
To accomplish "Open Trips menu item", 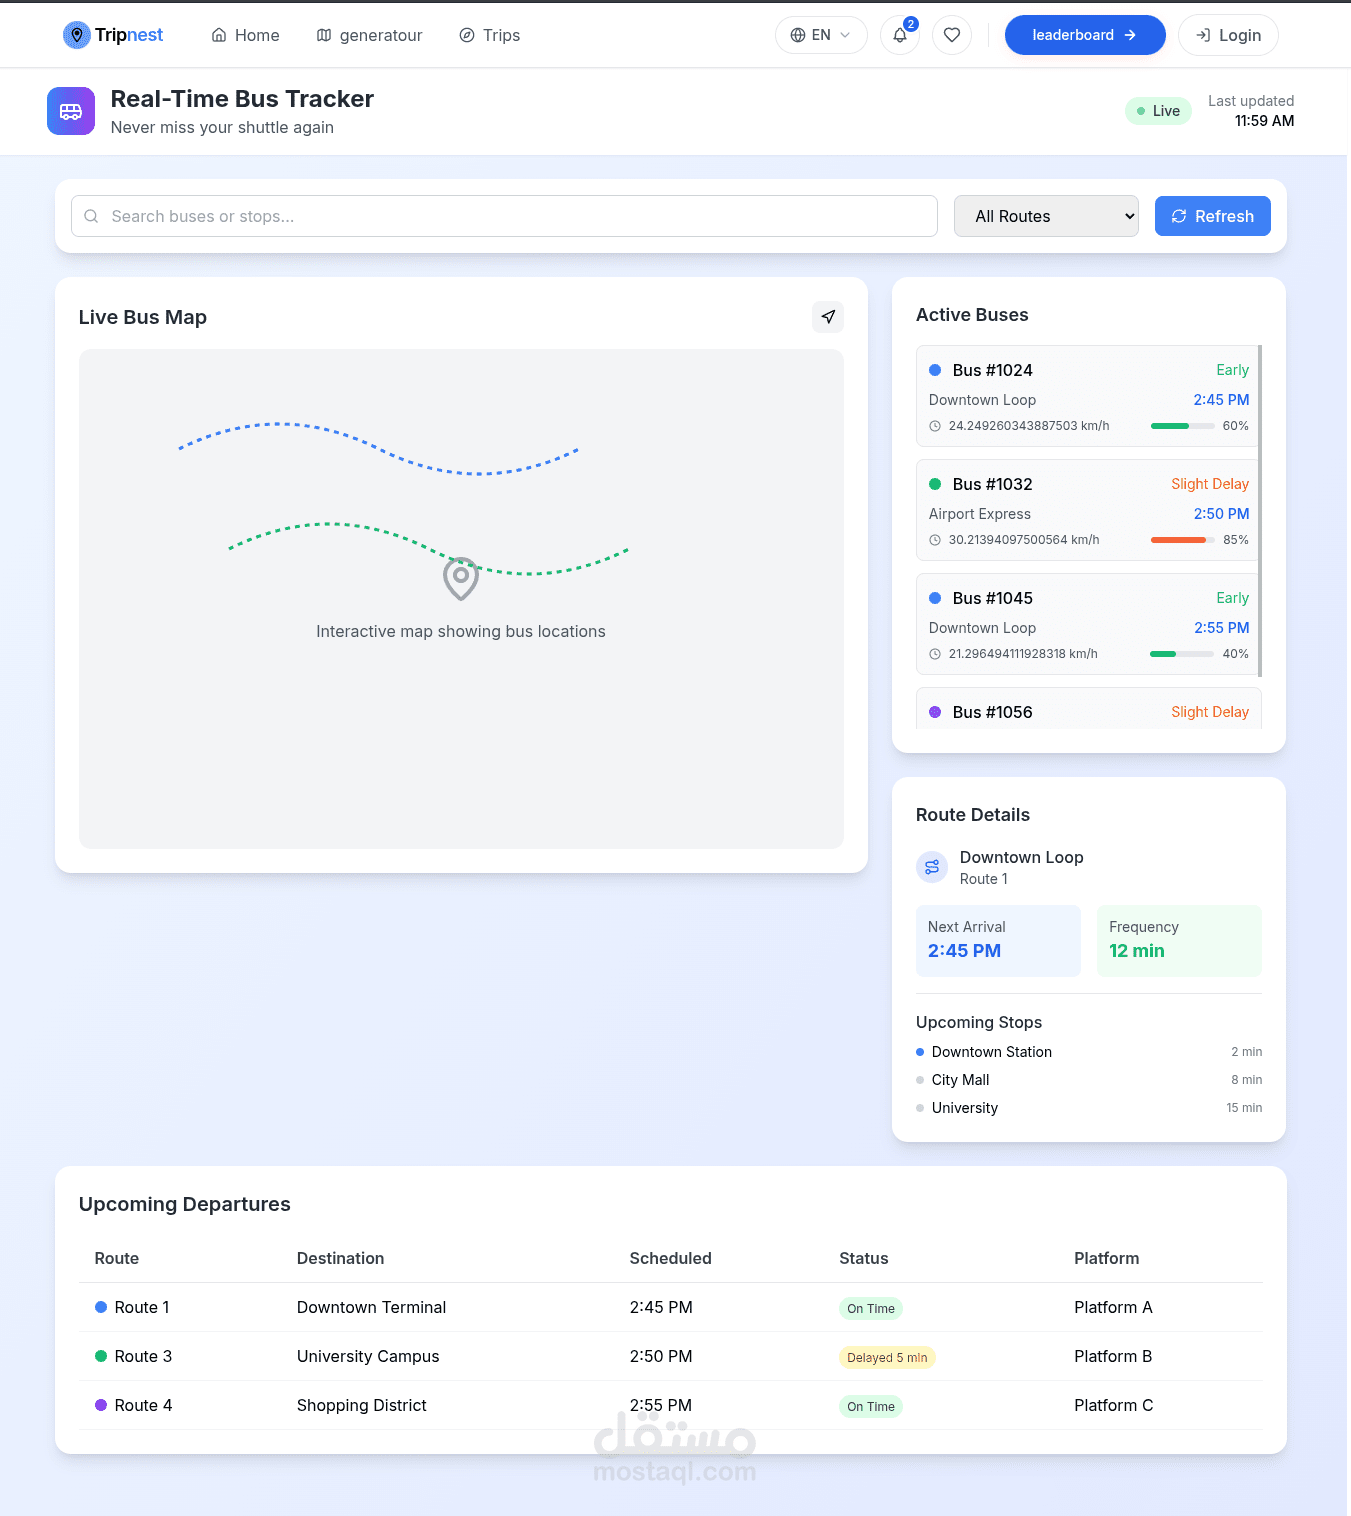I will pos(489,35).
